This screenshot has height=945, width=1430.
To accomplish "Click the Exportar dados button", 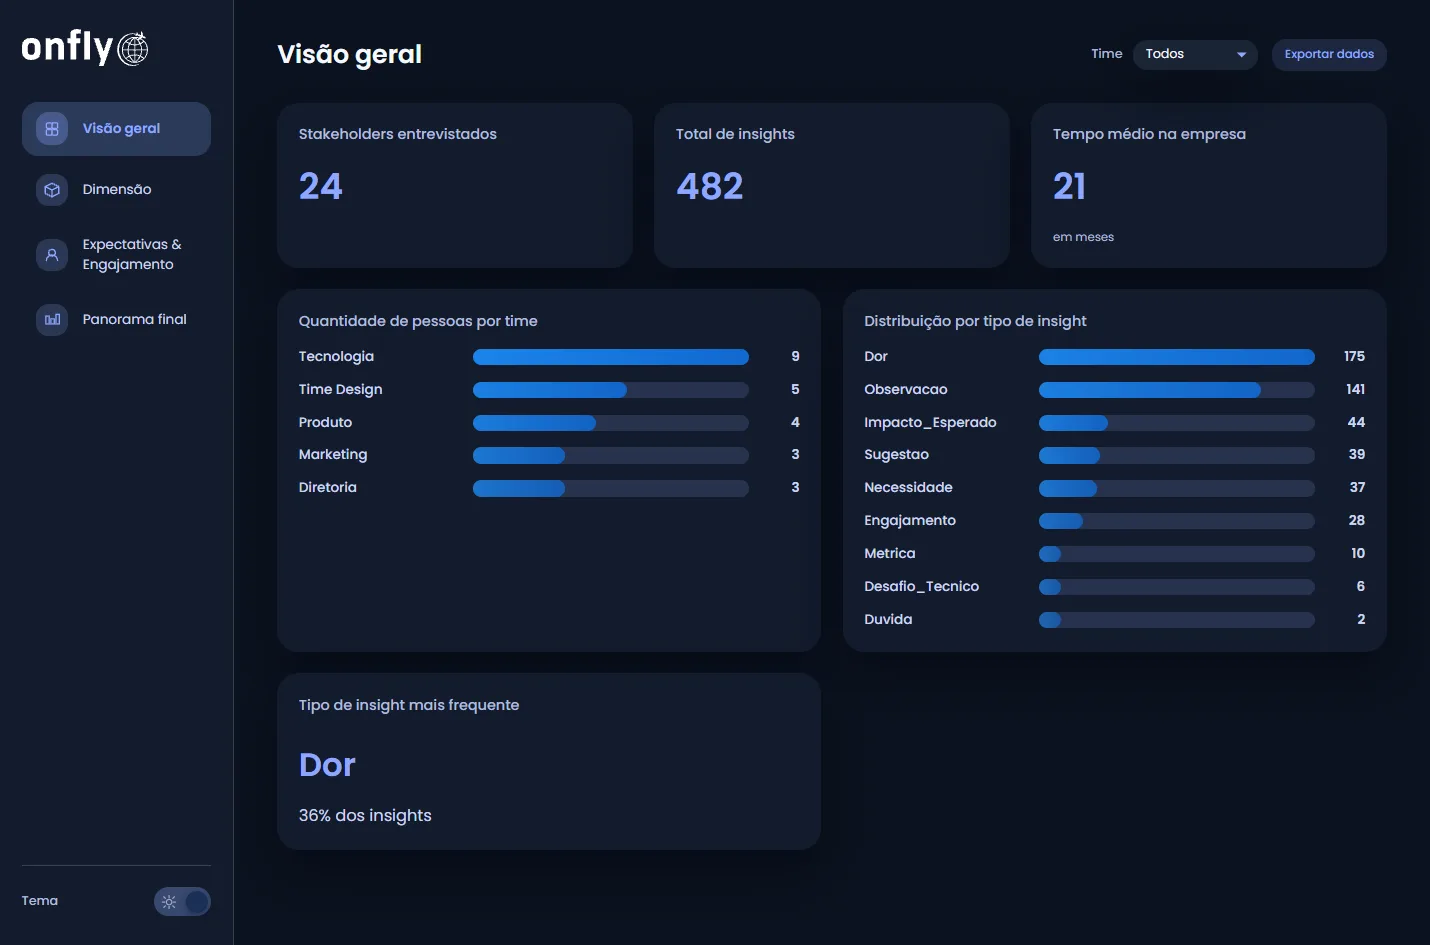I will click(x=1329, y=54).
